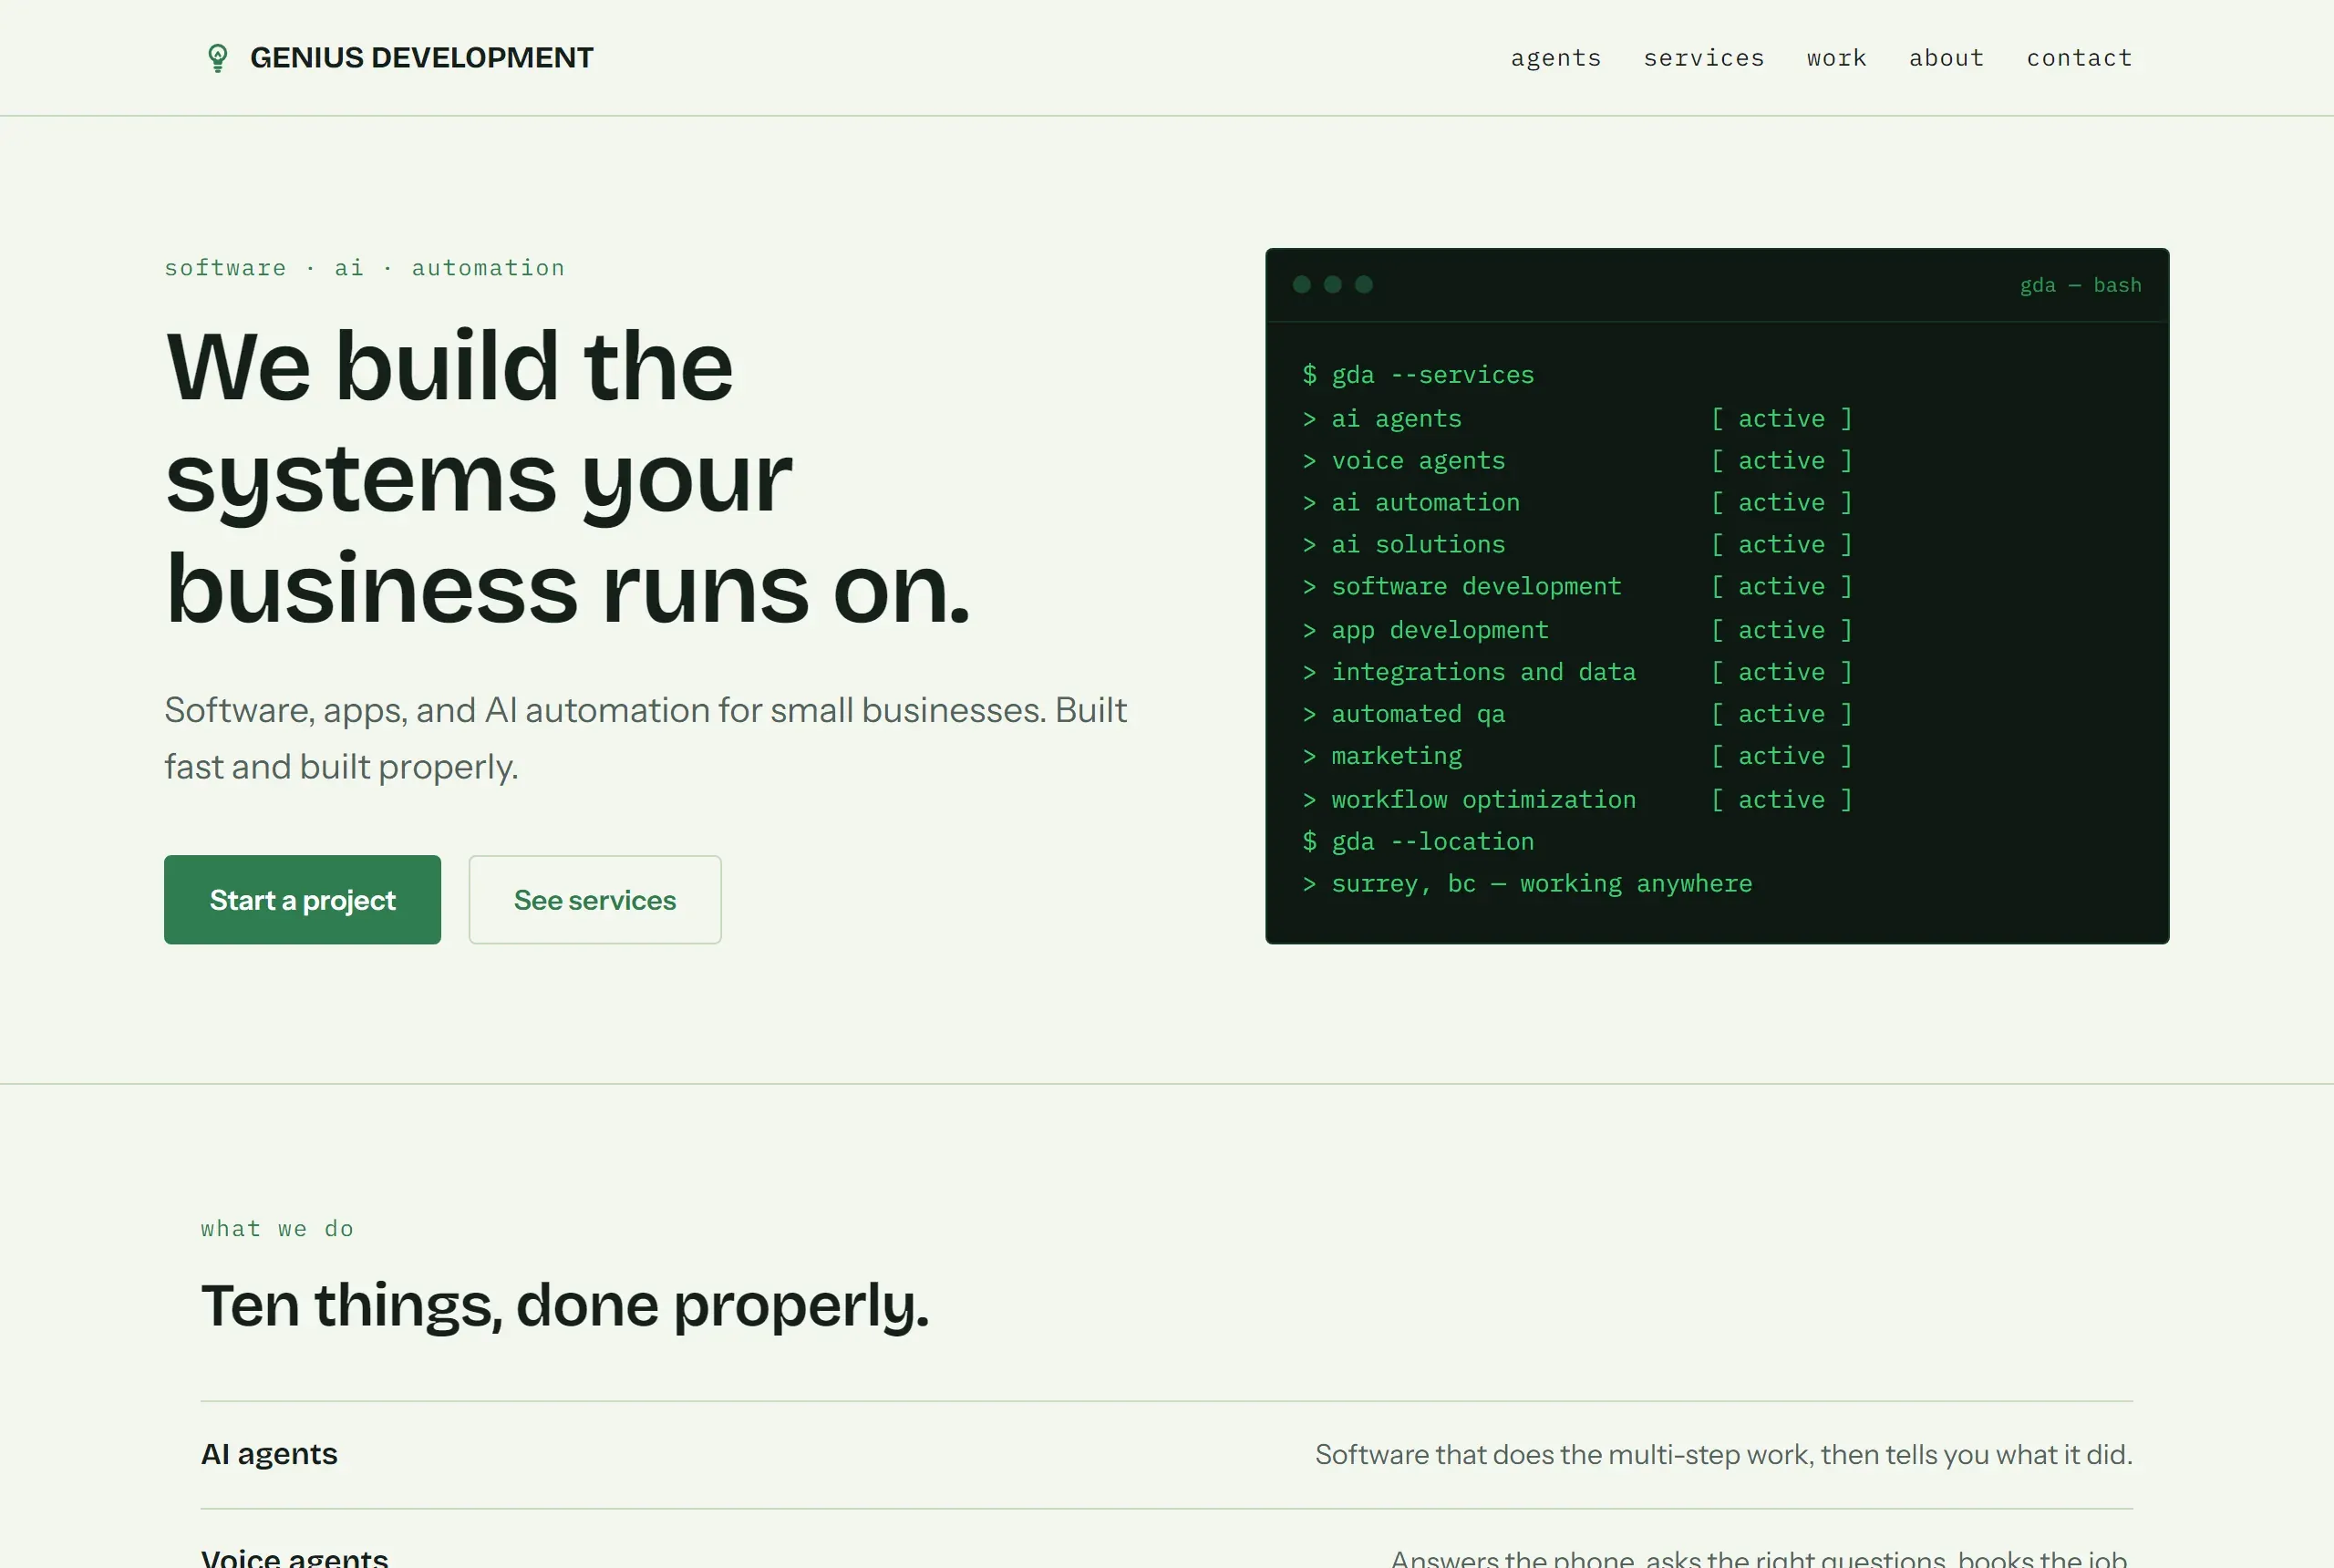Click the '$ gda --location' command line

[1418, 841]
